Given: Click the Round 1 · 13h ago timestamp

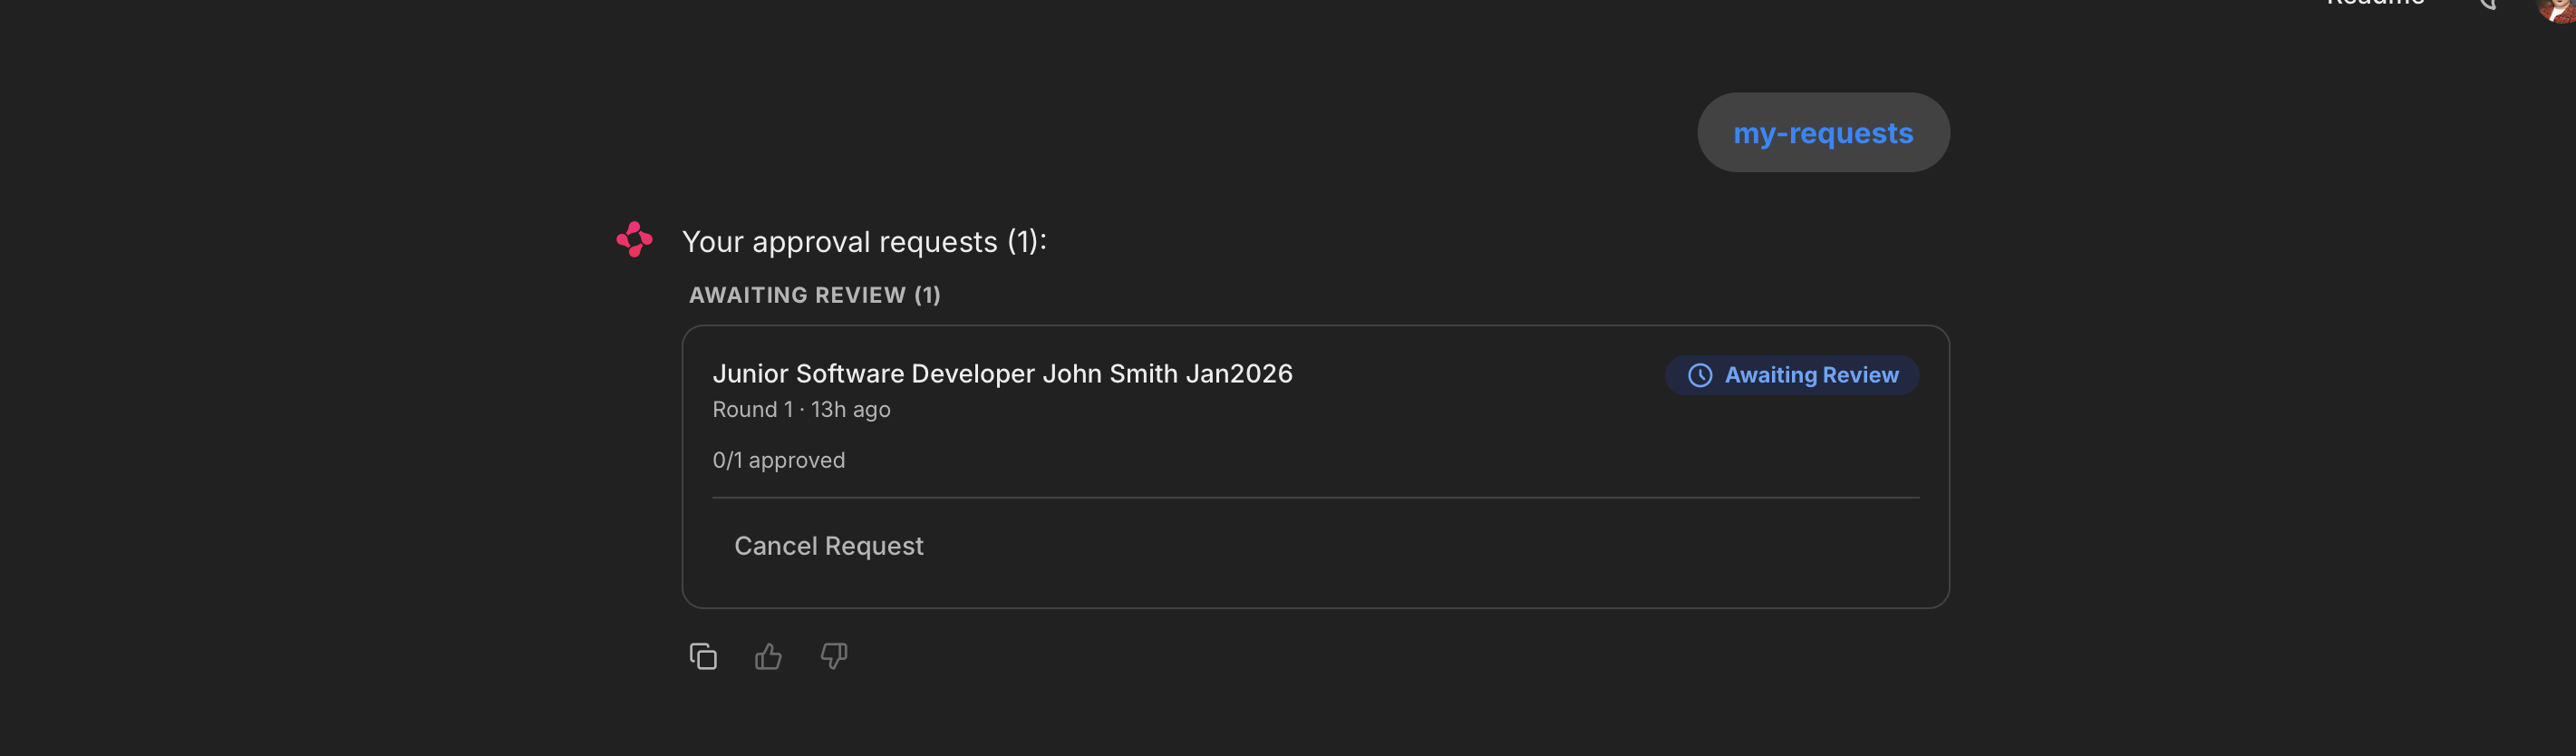Looking at the screenshot, I should (800, 409).
